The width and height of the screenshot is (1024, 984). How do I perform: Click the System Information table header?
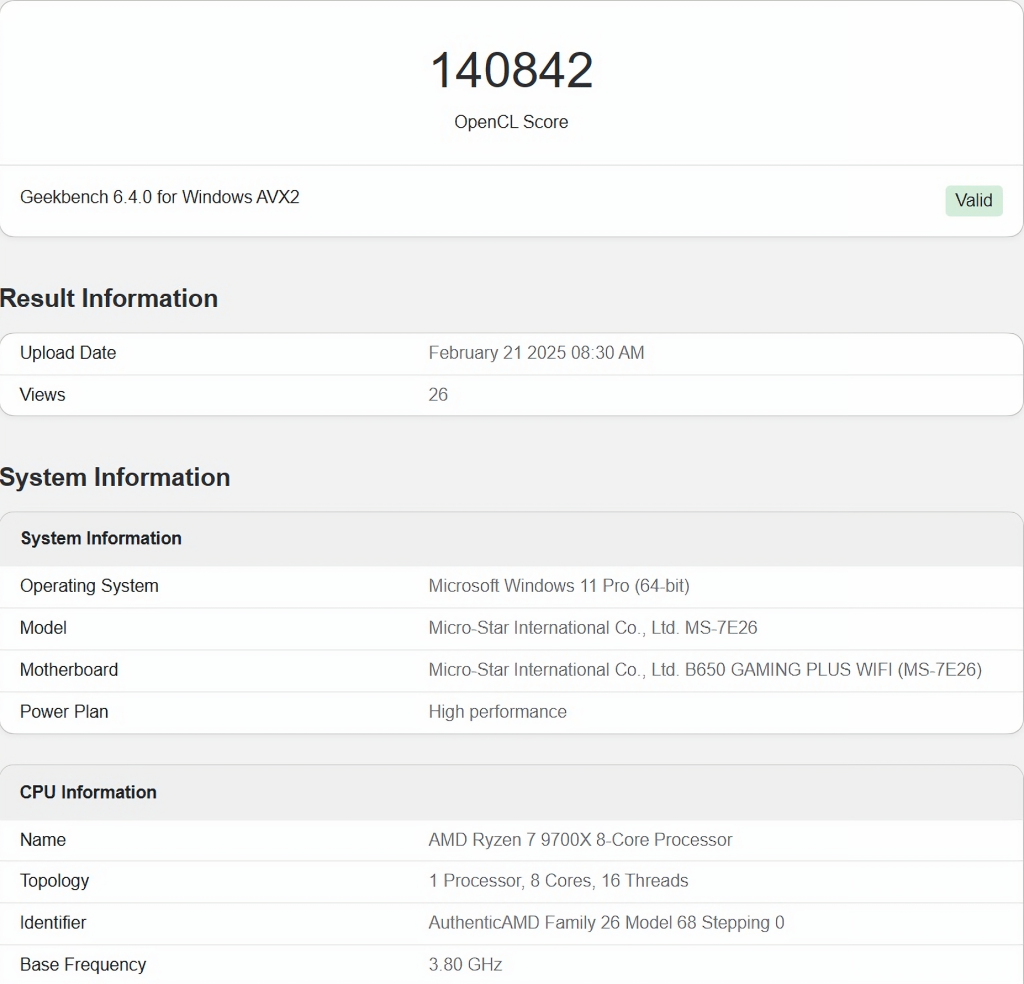click(101, 538)
